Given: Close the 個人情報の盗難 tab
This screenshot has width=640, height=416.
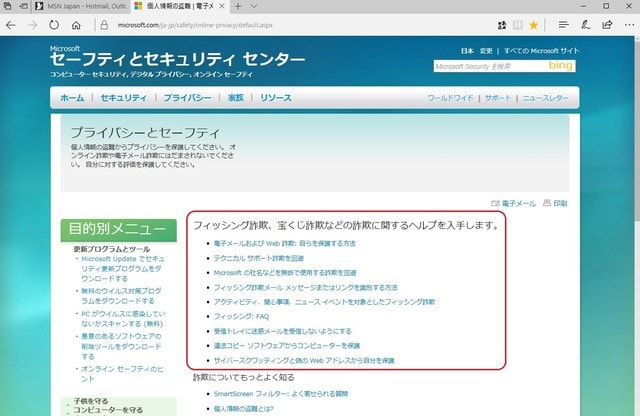Looking at the screenshot, I should coord(222,6).
